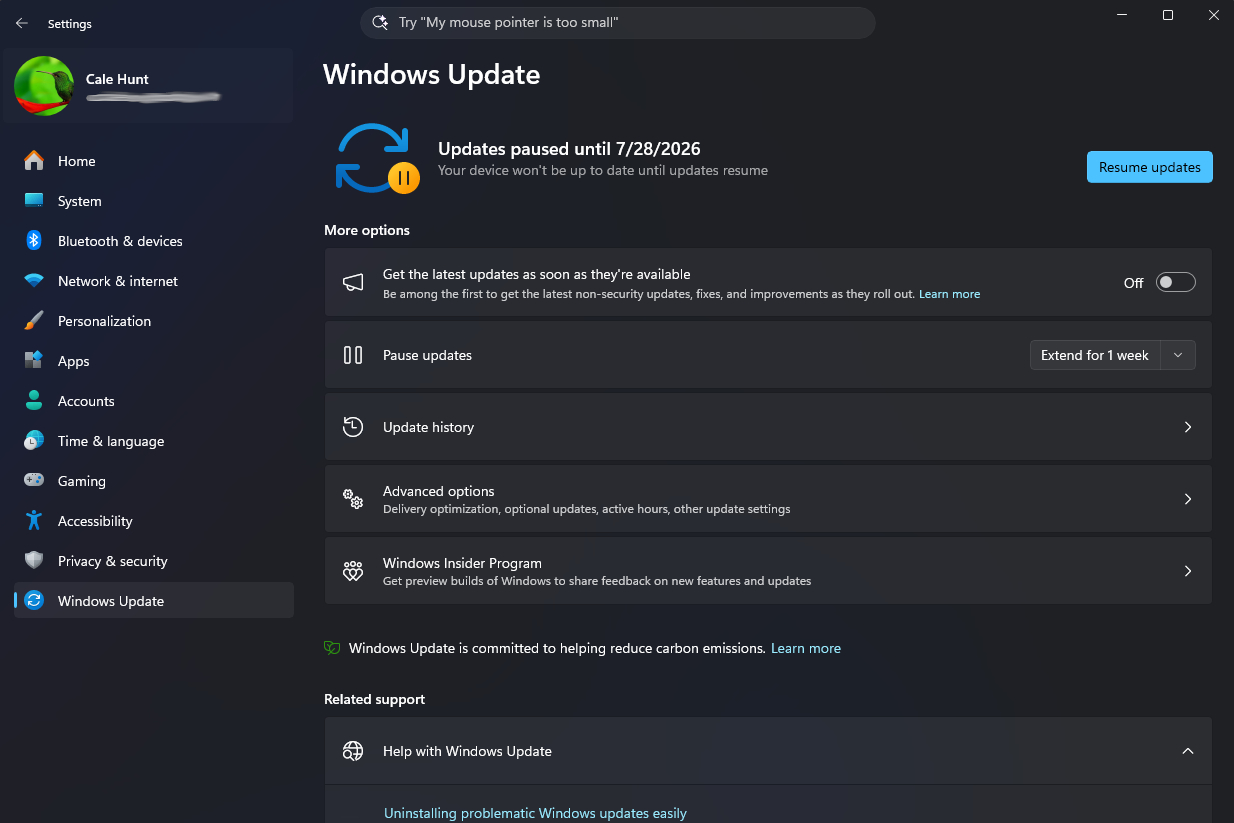1234x823 pixels.
Task: Toggle Get the latest updates switch
Action: click(x=1175, y=283)
